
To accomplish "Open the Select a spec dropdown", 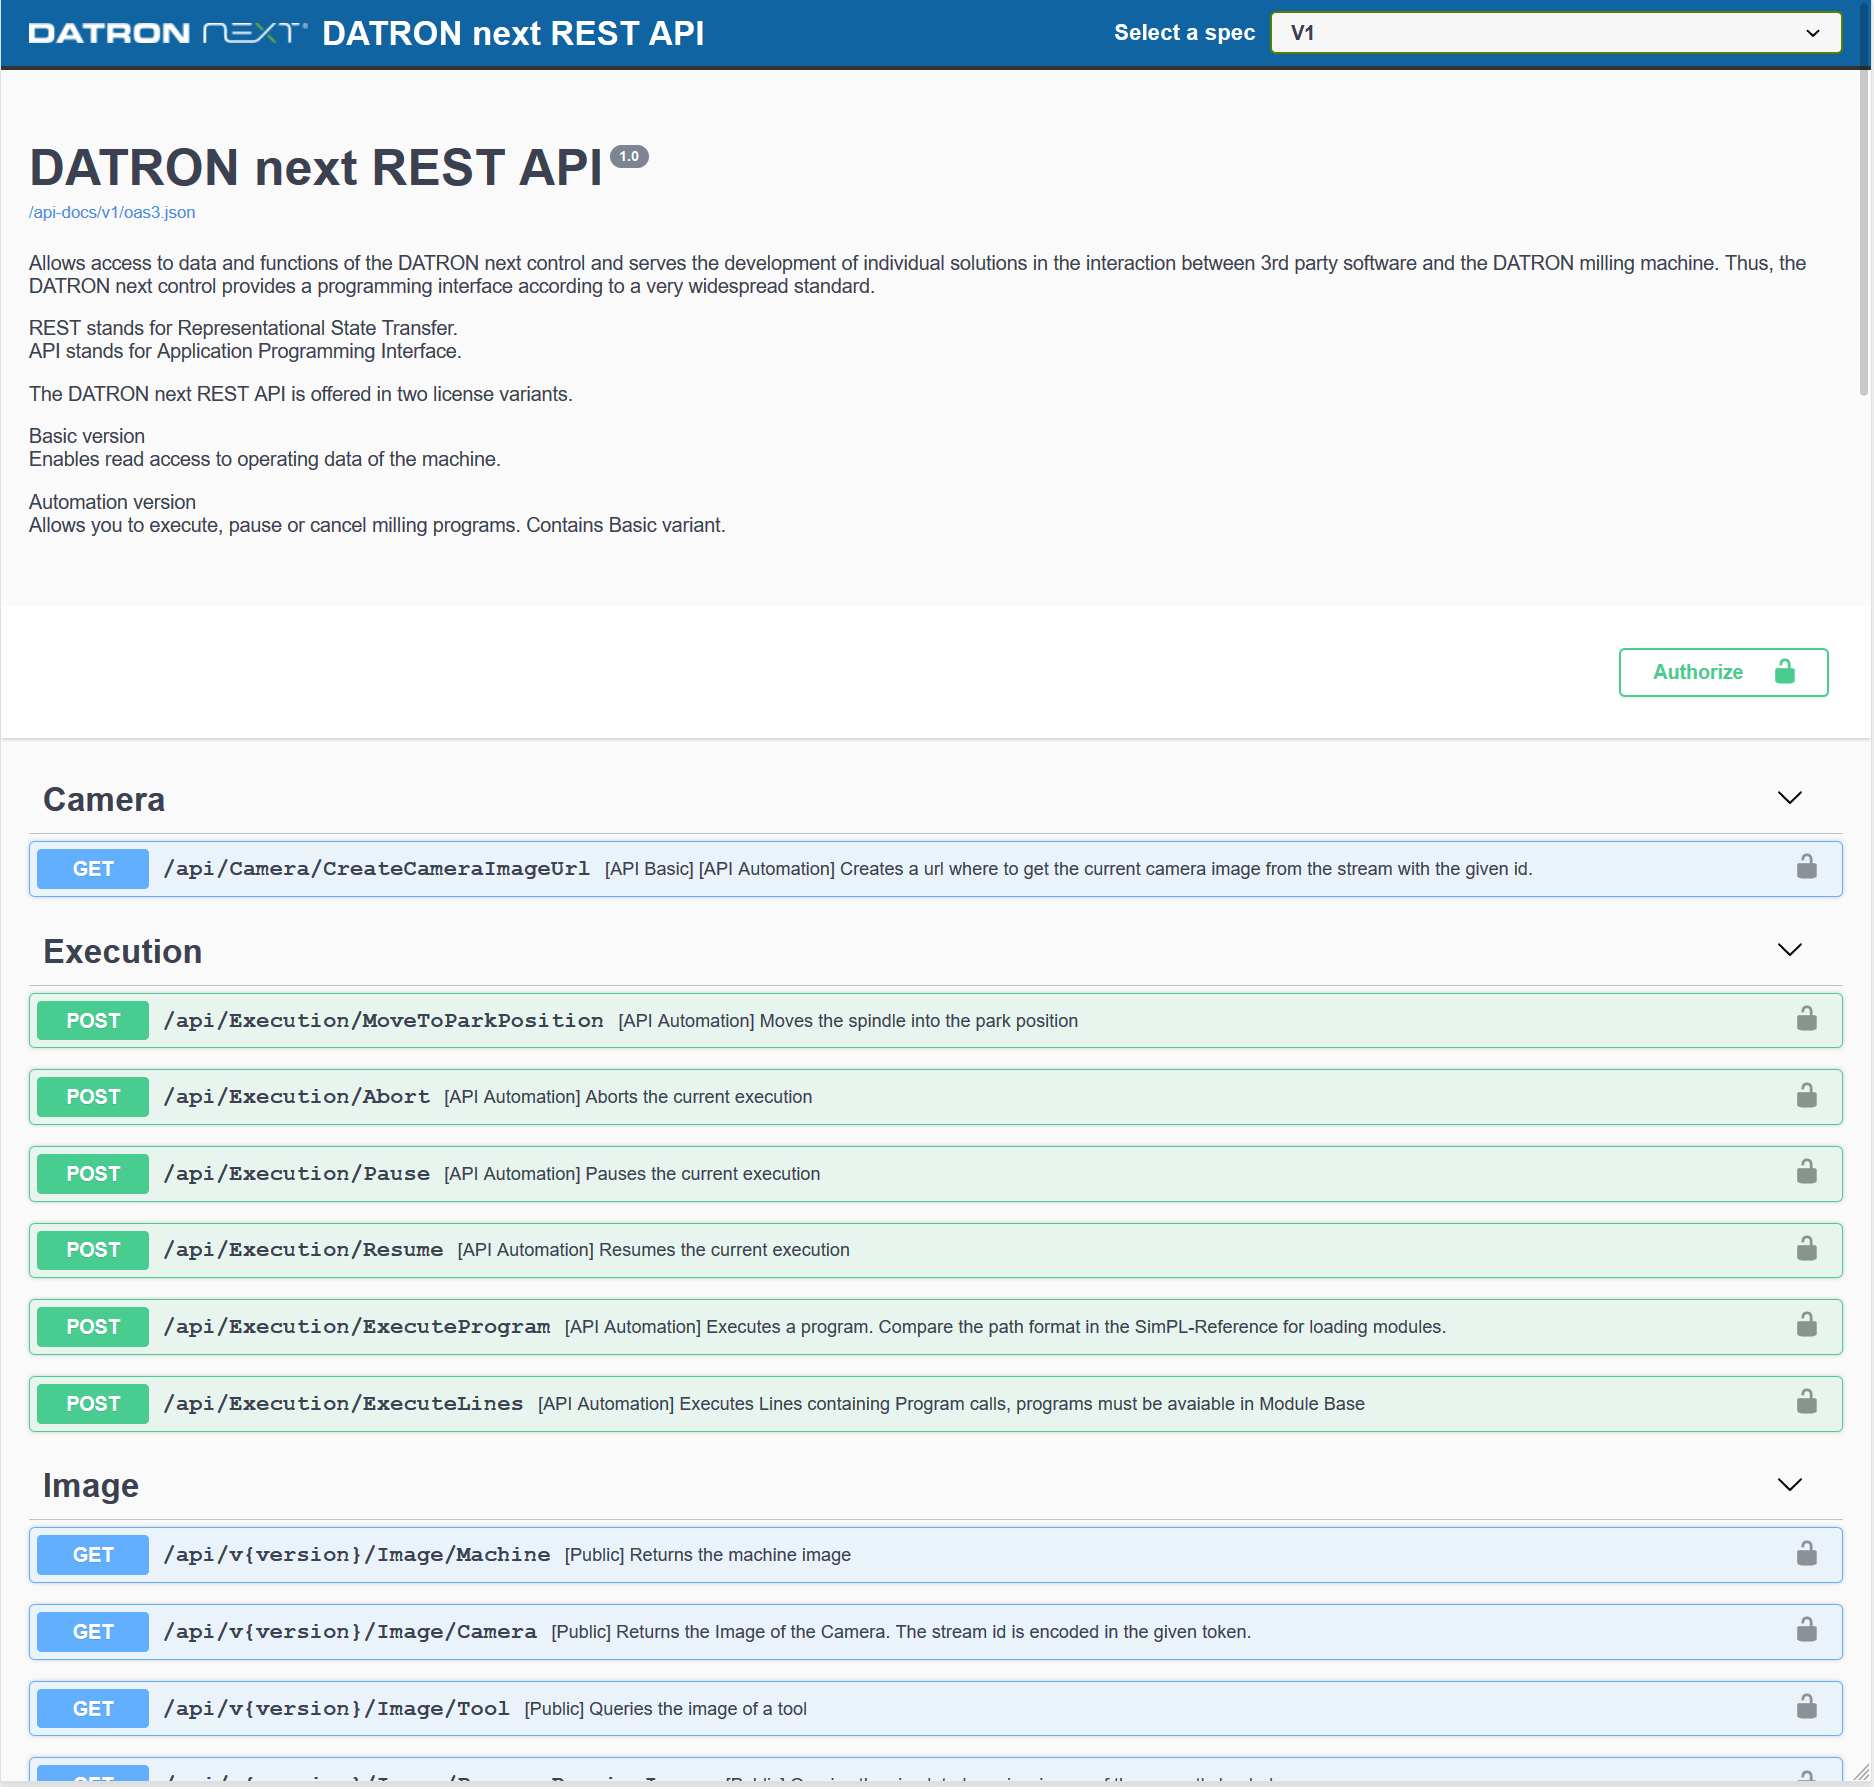I will [1555, 33].
